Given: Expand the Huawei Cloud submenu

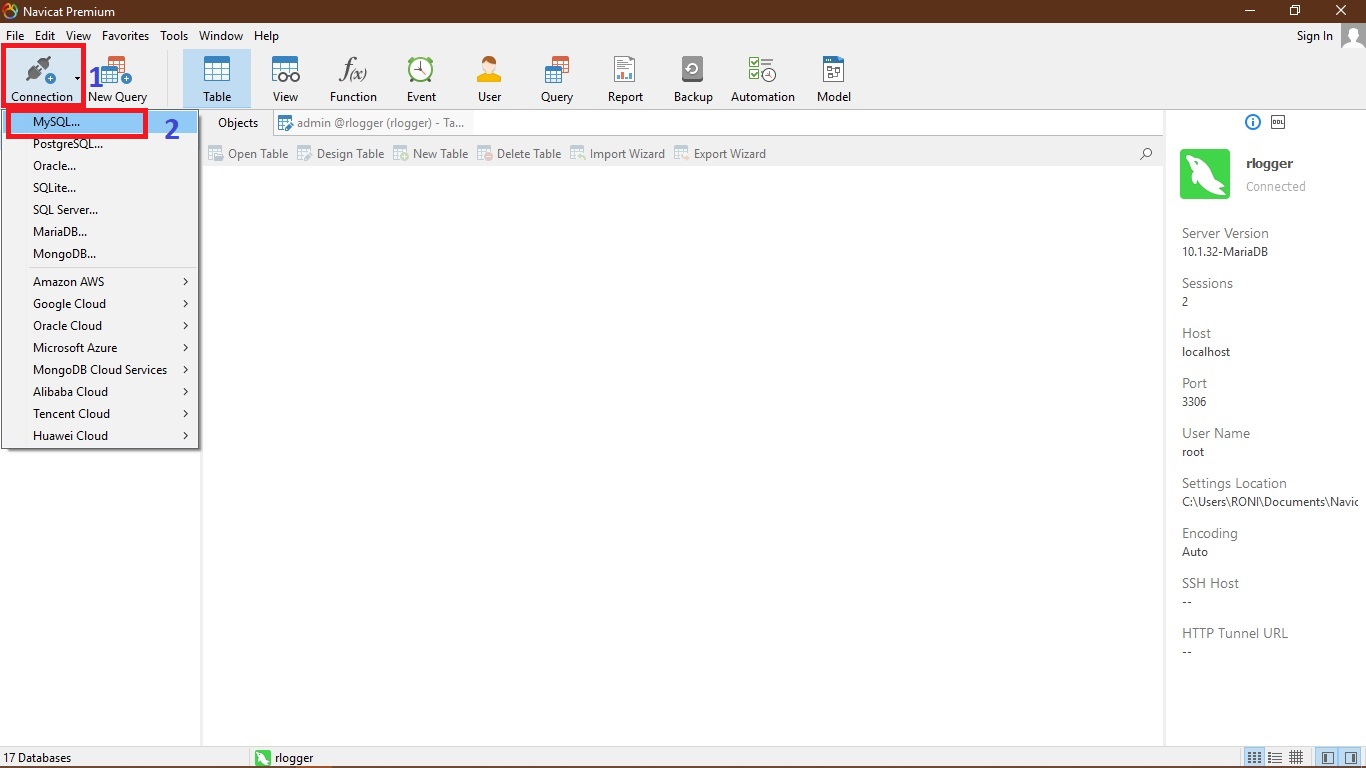Looking at the screenshot, I should [x=100, y=436].
